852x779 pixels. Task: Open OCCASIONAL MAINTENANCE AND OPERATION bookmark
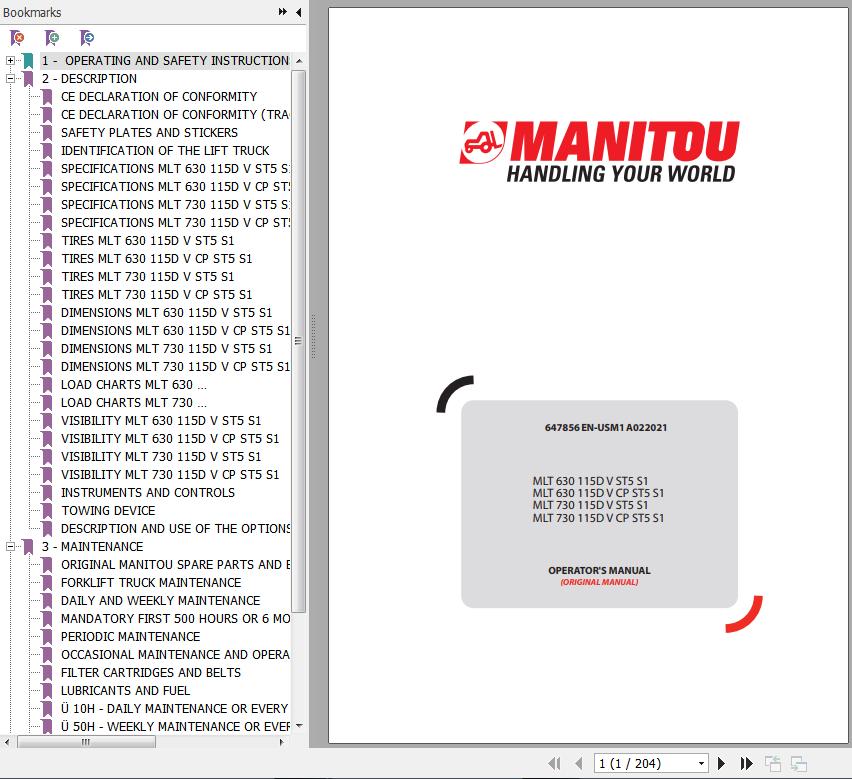pyautogui.click(x=176, y=655)
